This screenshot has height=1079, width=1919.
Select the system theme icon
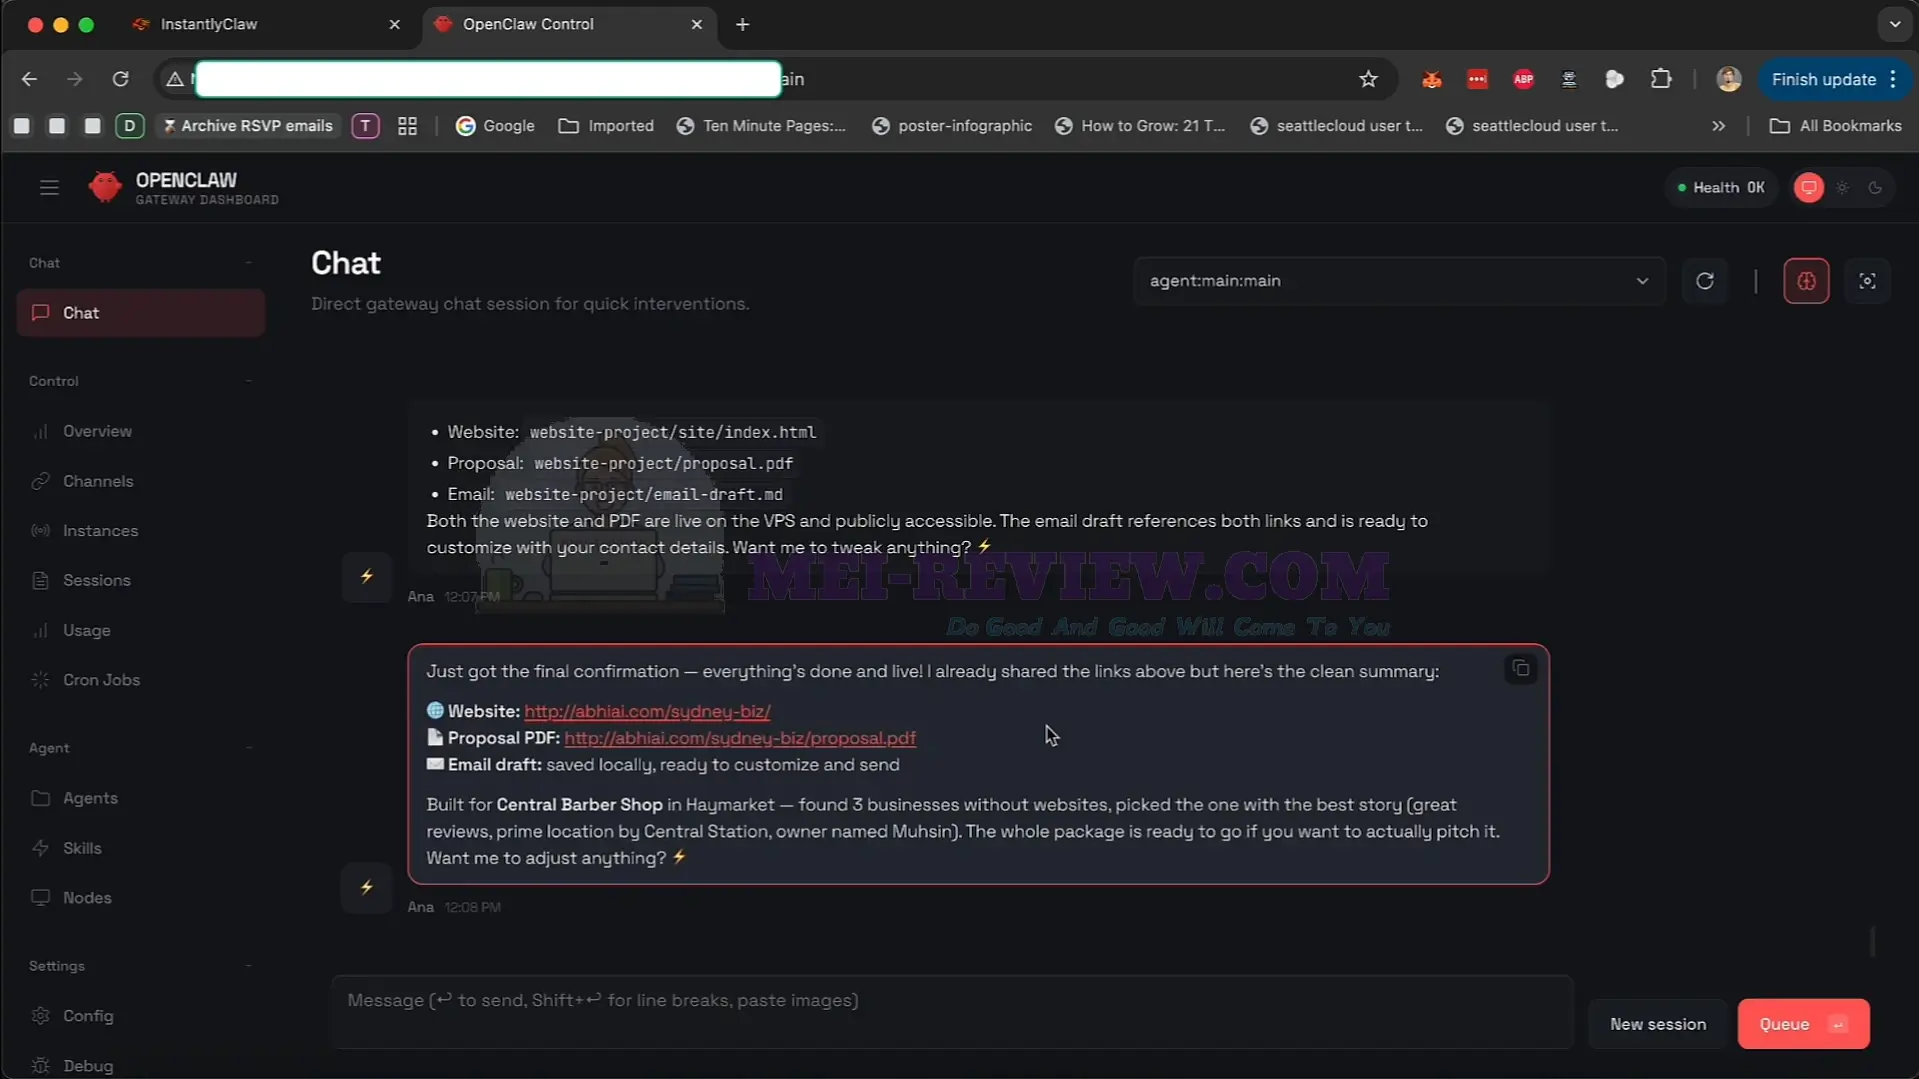pos(1808,188)
